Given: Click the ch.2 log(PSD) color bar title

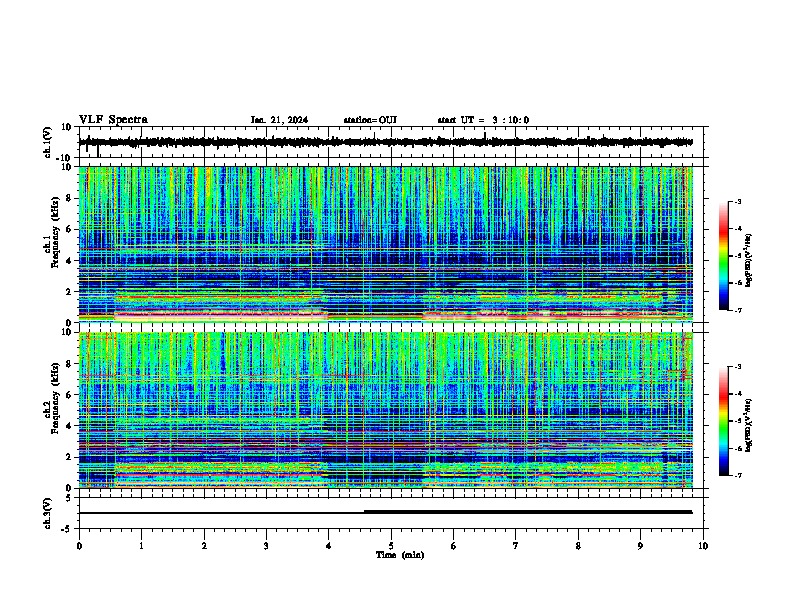Looking at the screenshot, I should point(749,426).
